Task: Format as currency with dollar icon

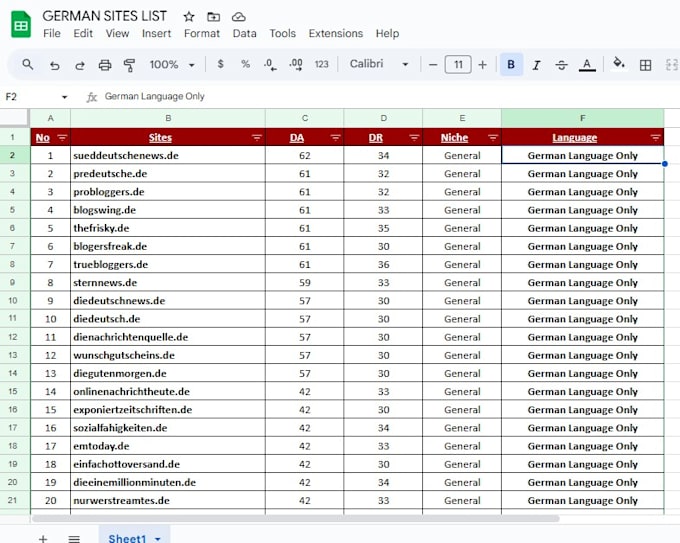Action: (220, 64)
